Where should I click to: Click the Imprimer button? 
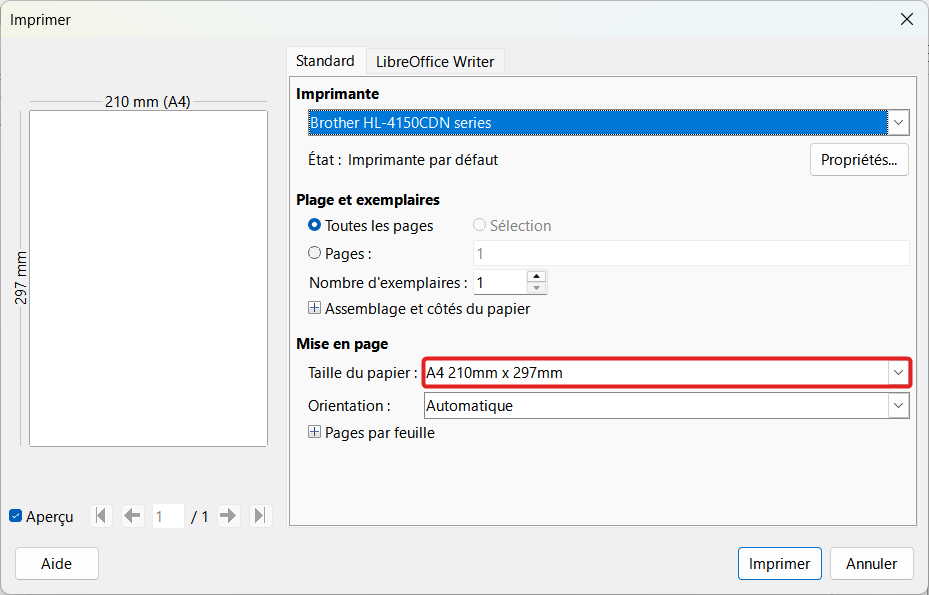pyautogui.click(x=779, y=564)
